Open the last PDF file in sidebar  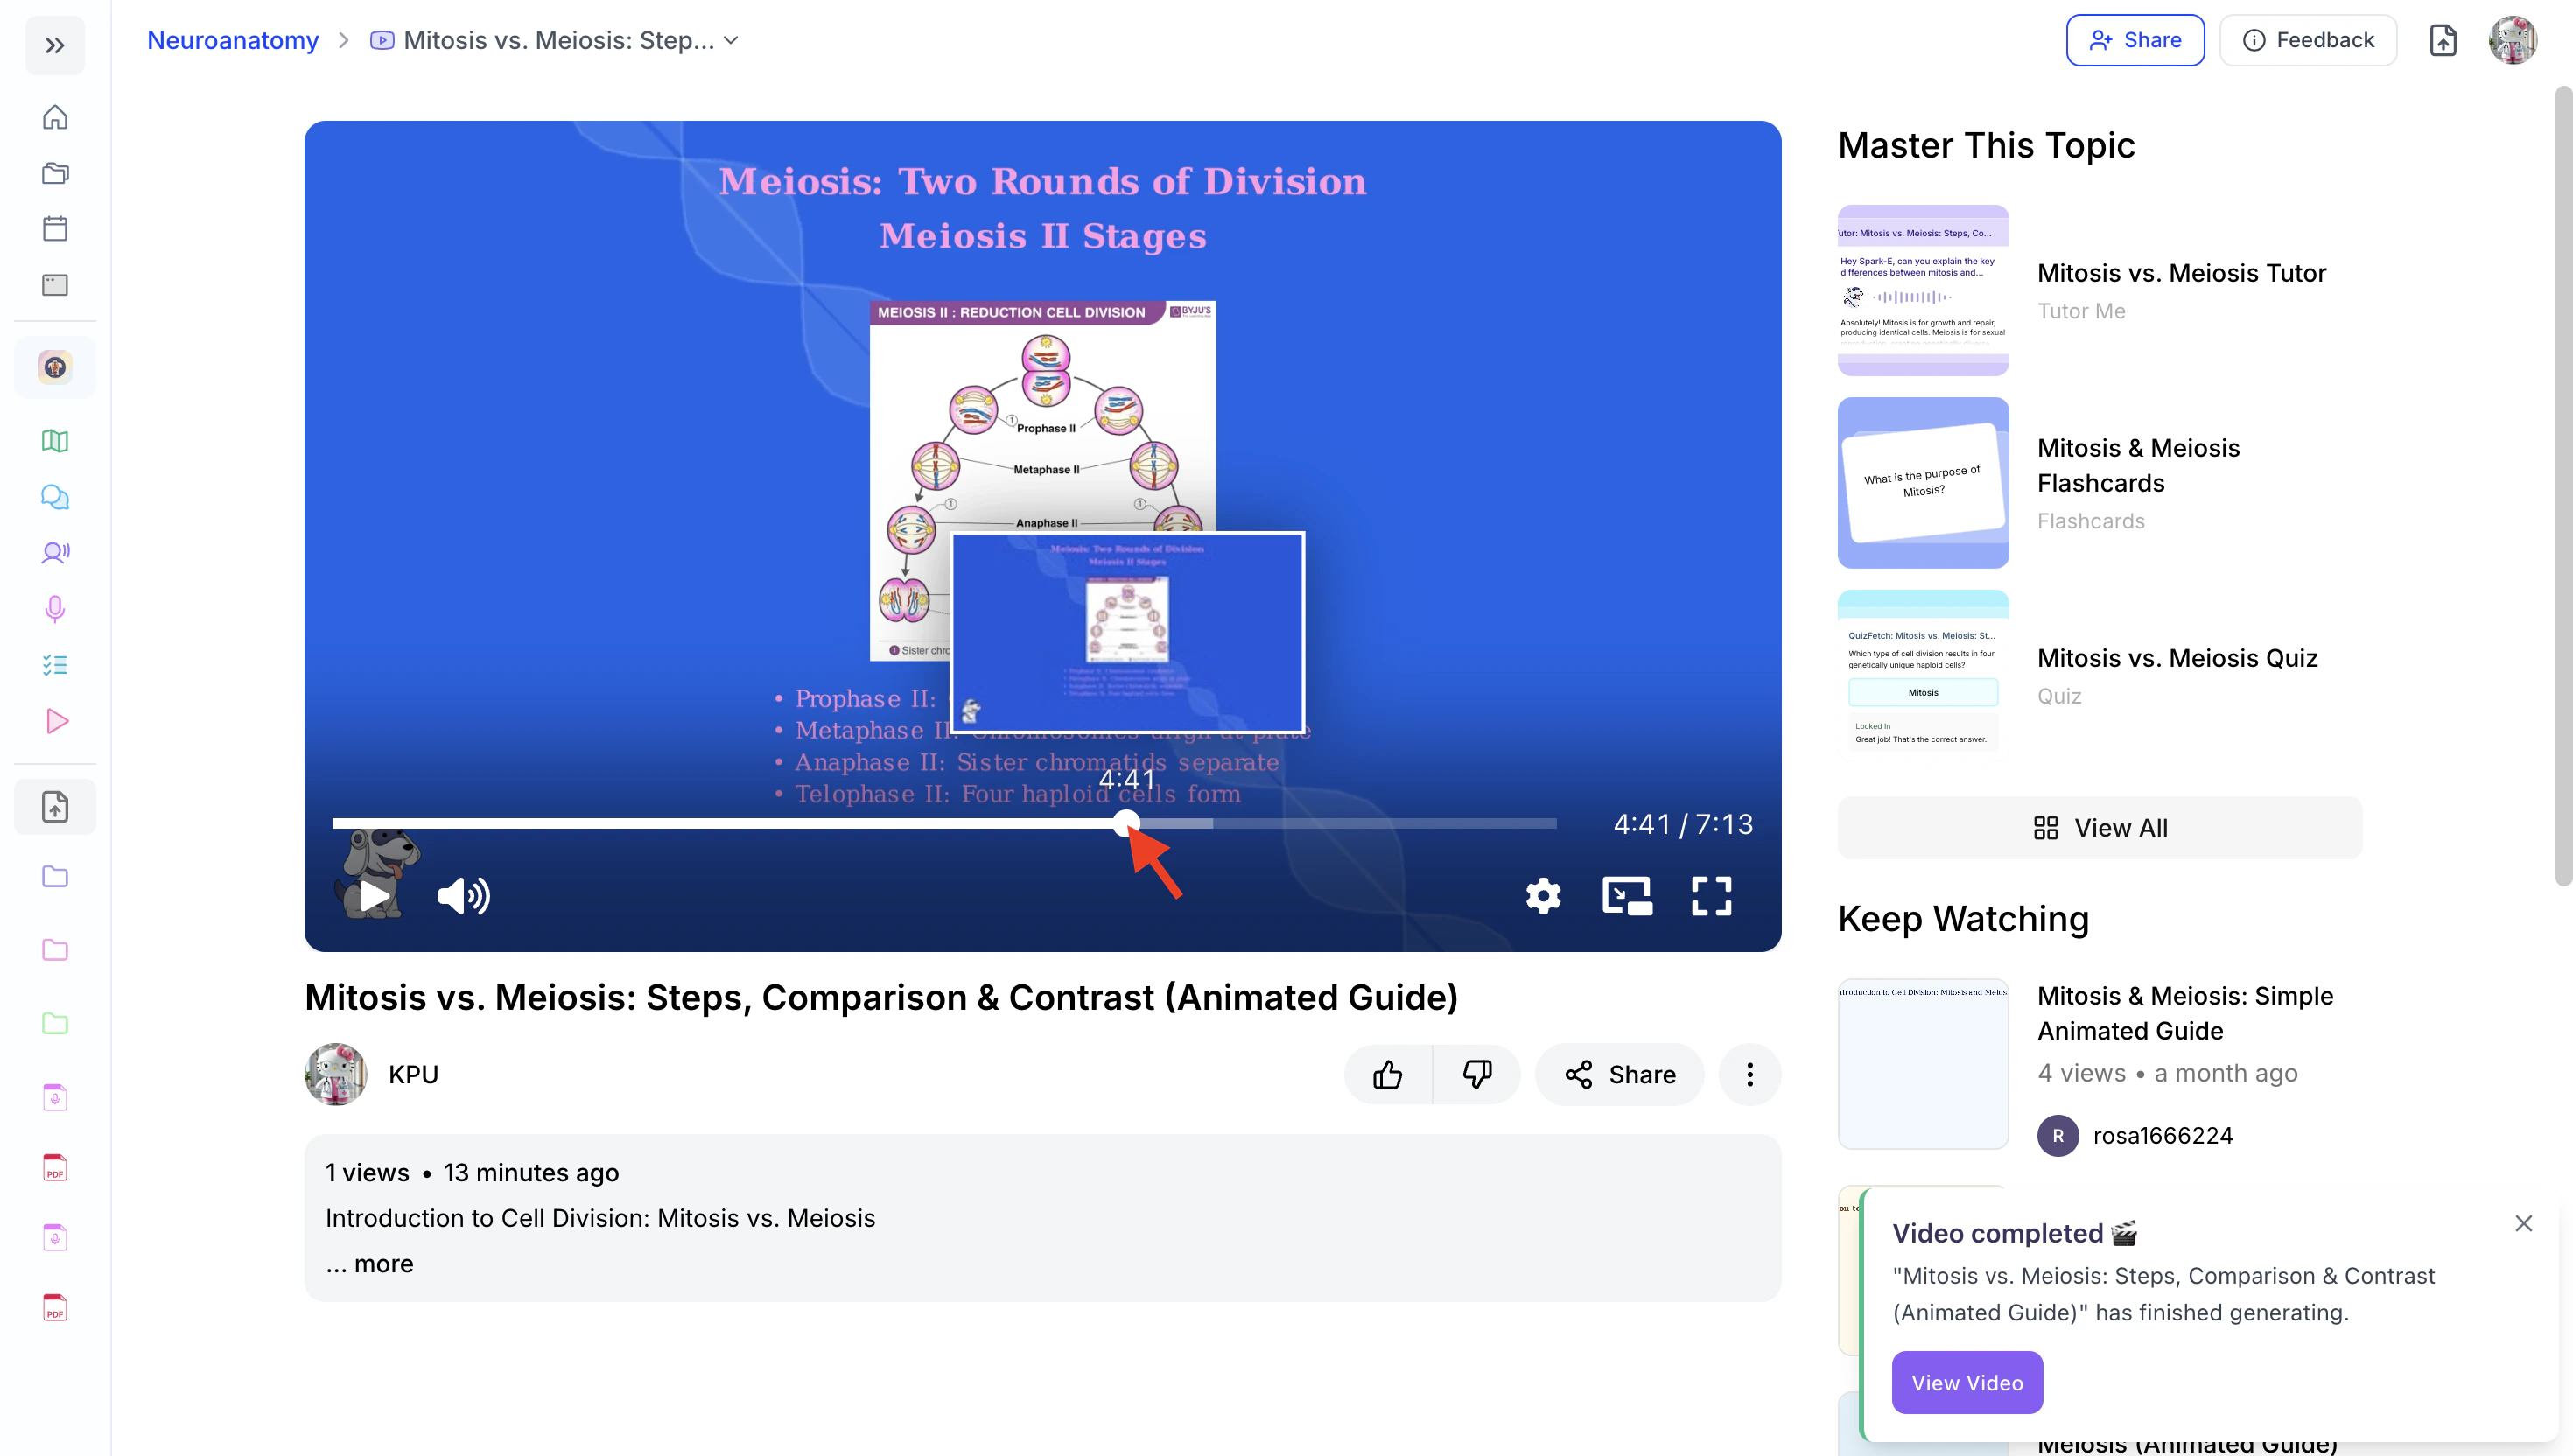[x=55, y=1308]
